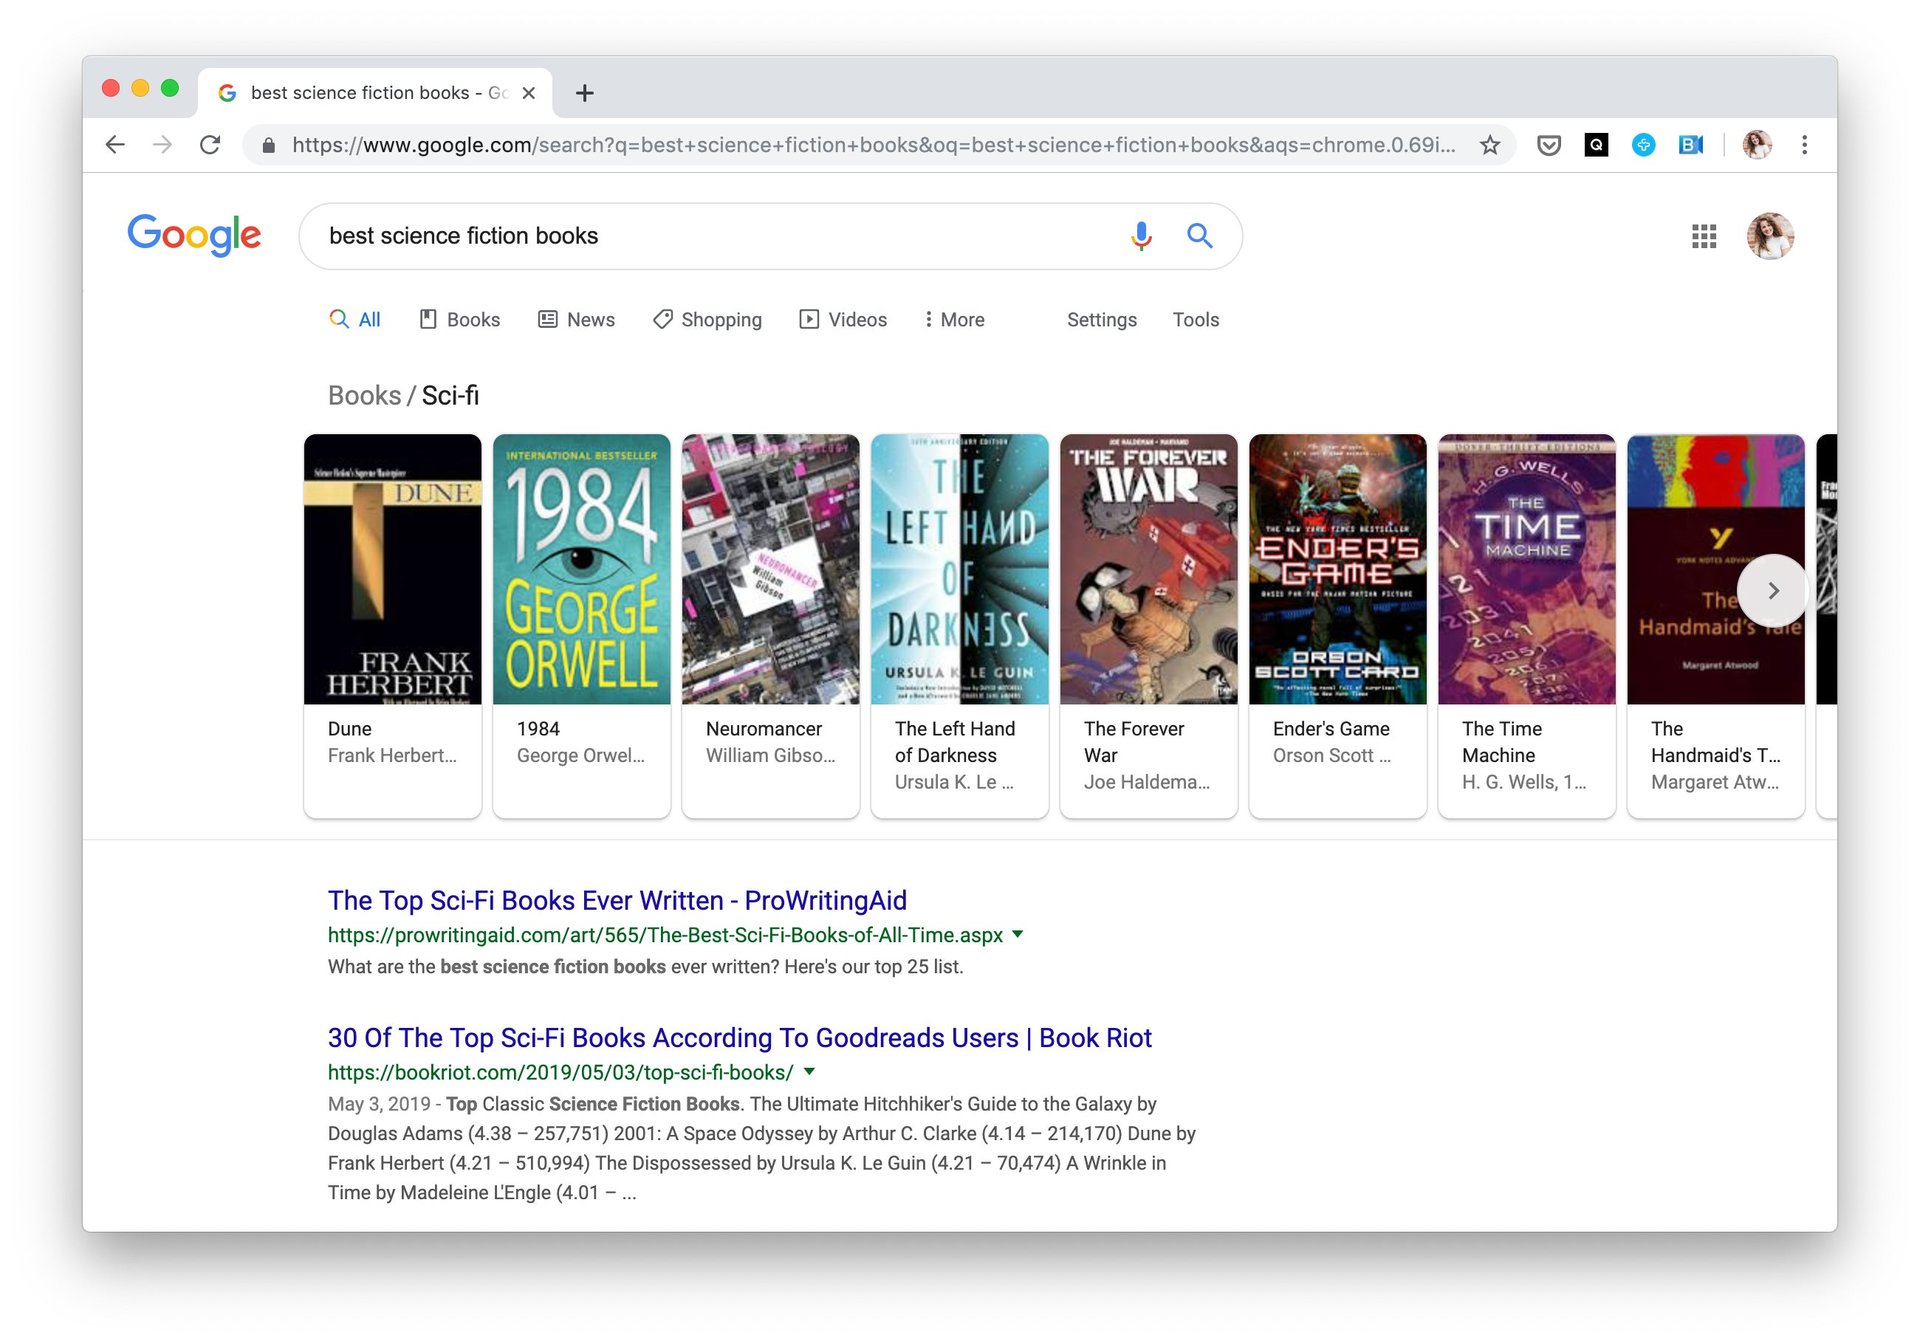Open the Ender's Game book cover

coord(1338,569)
